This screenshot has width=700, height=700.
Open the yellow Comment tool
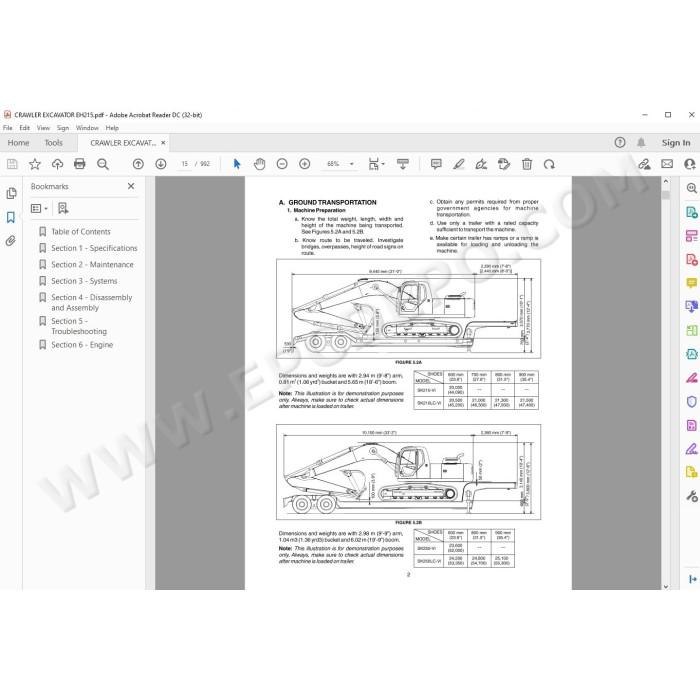pos(692,283)
